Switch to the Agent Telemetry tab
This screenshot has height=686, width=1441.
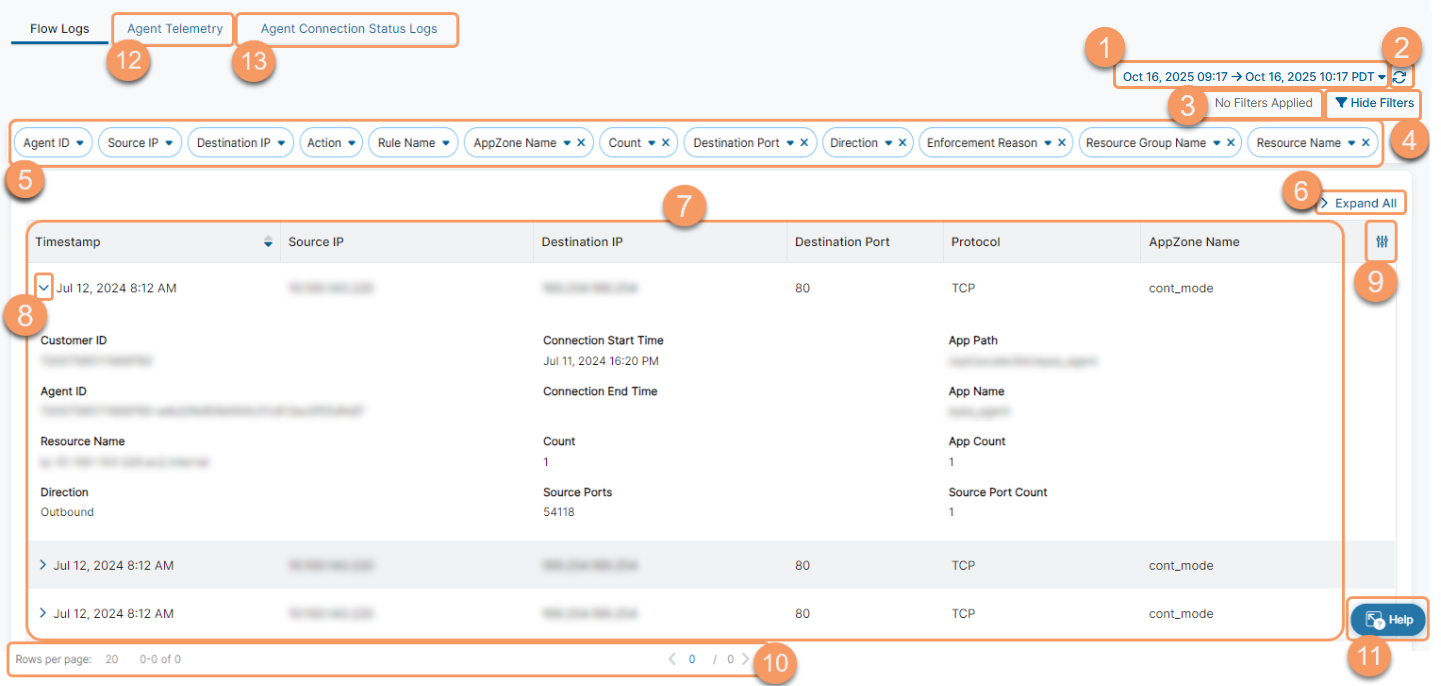(174, 29)
